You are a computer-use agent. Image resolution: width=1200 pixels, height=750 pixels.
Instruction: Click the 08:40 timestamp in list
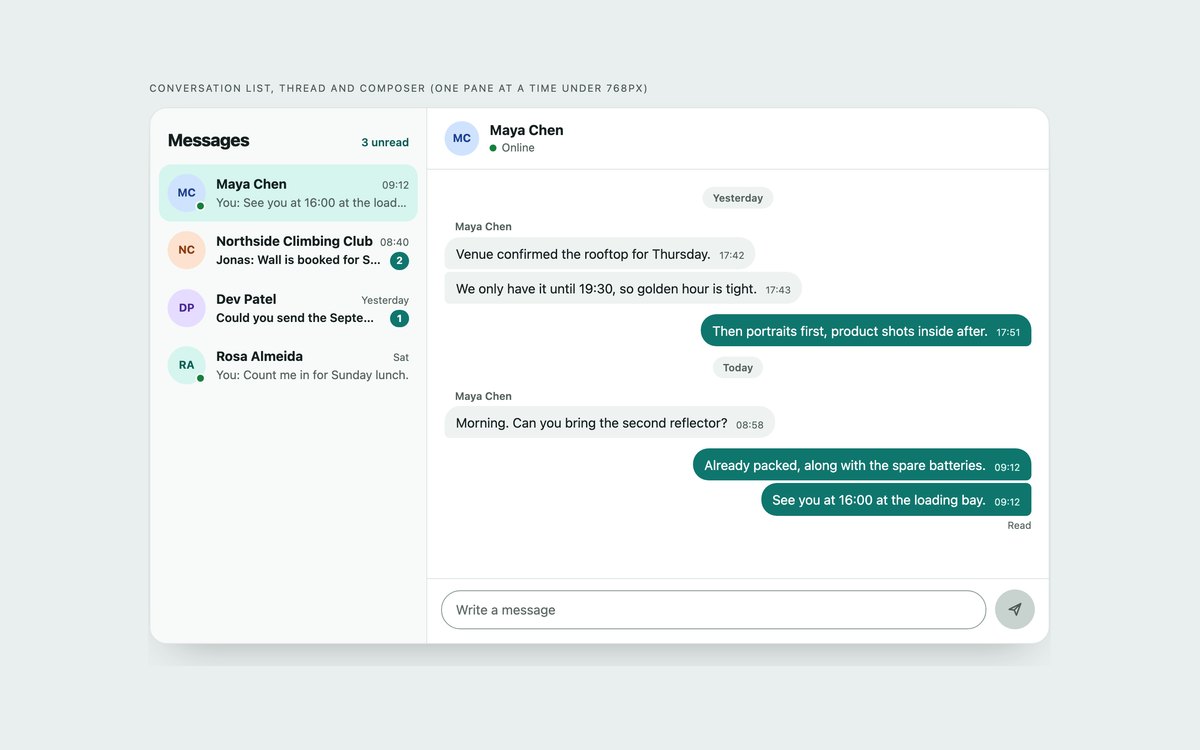[x=394, y=242]
